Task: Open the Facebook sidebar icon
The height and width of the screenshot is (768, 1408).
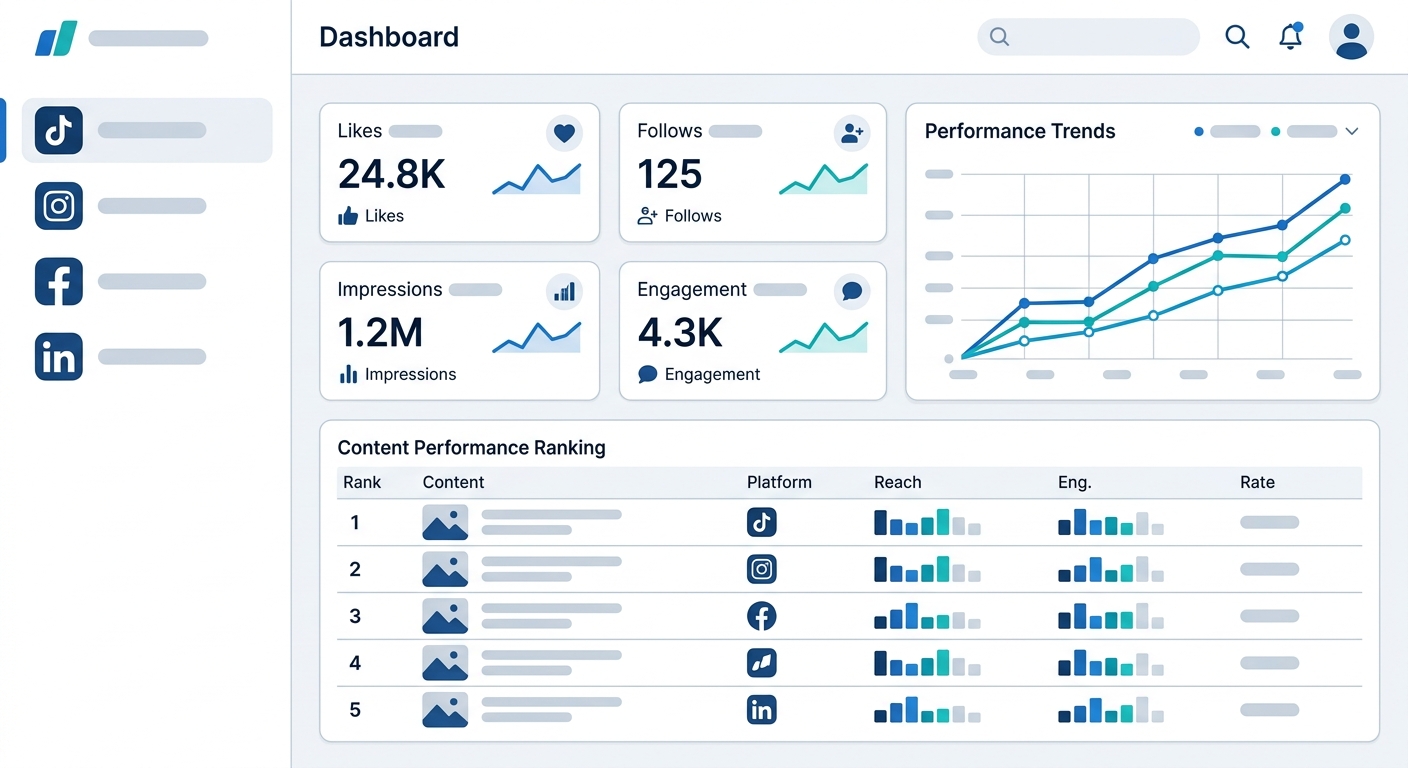Action: pyautogui.click(x=58, y=282)
